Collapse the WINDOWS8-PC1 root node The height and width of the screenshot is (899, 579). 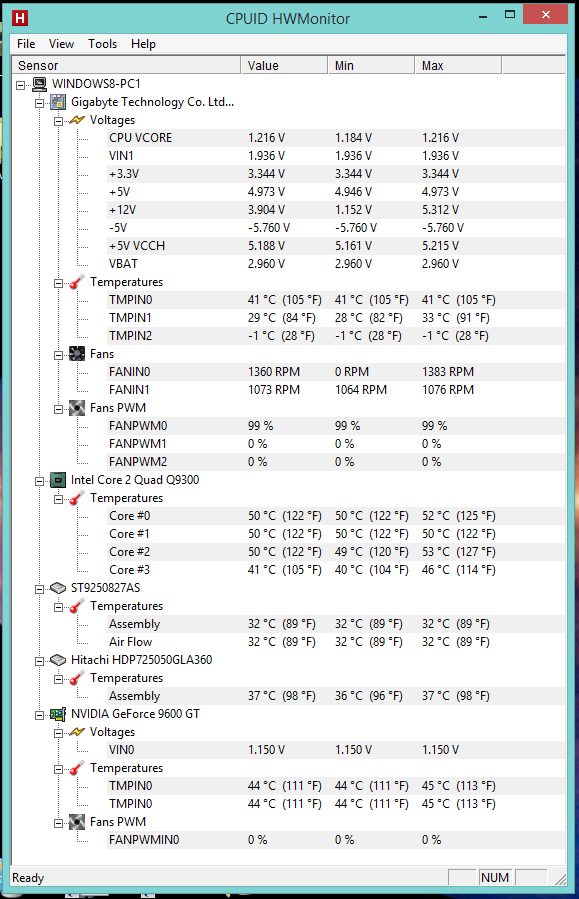tap(21, 85)
